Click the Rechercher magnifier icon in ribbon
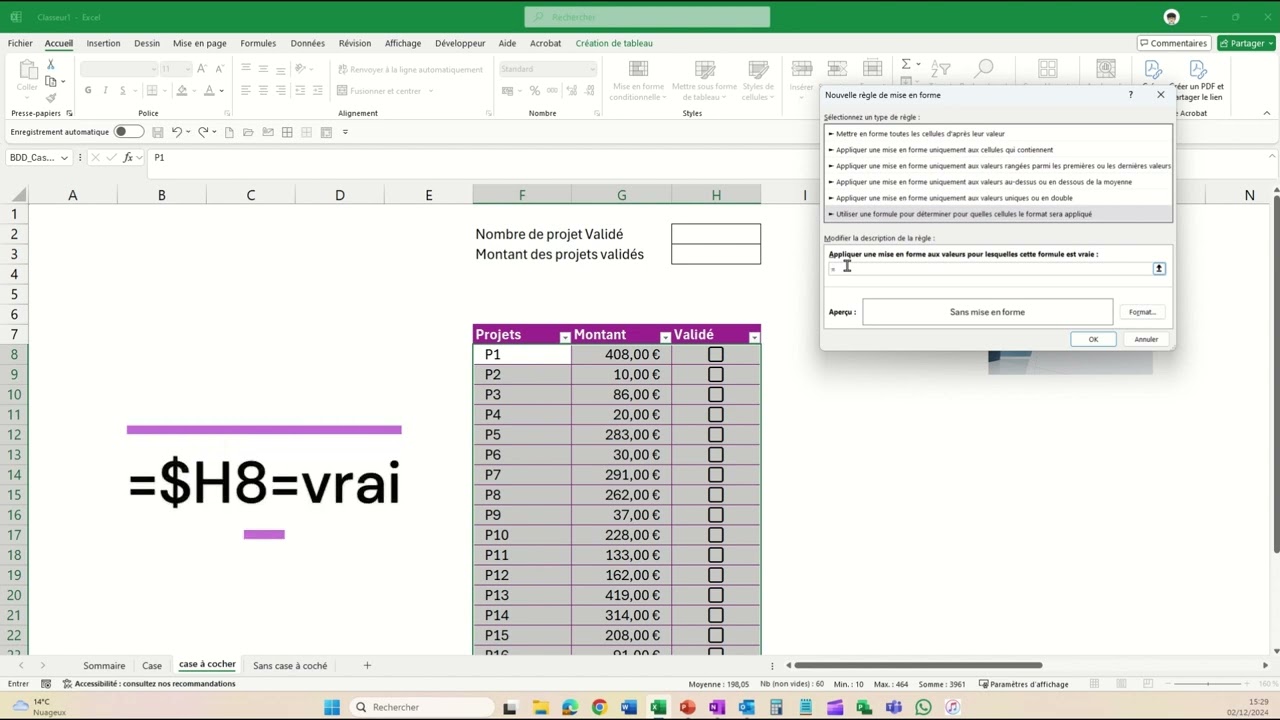This screenshot has height=720, width=1280. coord(984,68)
